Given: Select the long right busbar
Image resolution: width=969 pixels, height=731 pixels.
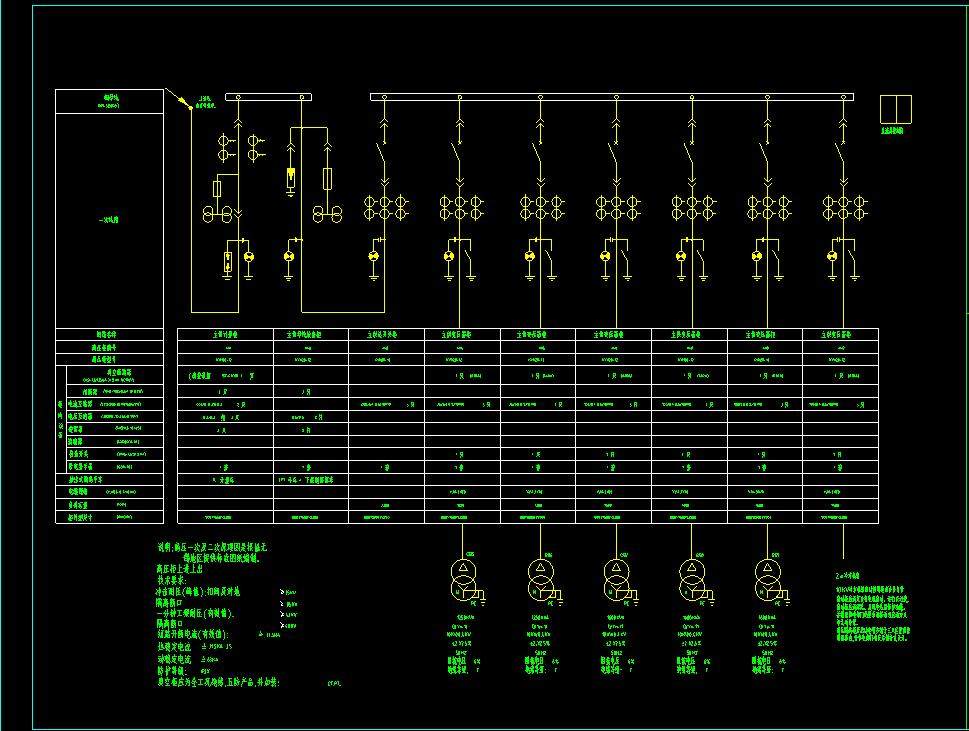Looking at the screenshot, I should [x=611, y=97].
